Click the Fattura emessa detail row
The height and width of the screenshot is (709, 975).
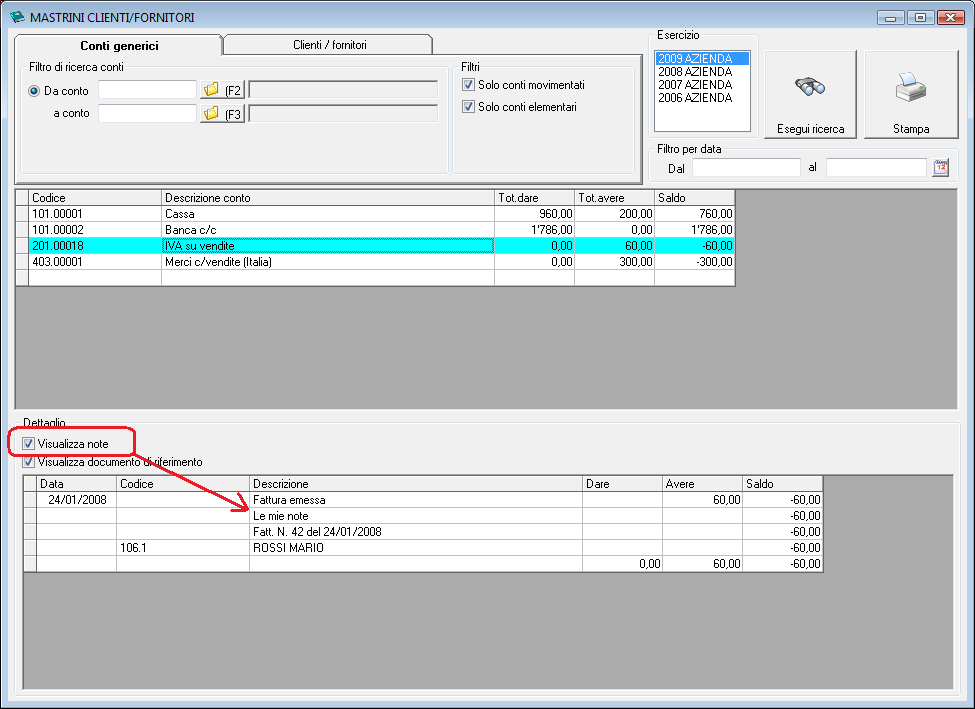coord(423,500)
